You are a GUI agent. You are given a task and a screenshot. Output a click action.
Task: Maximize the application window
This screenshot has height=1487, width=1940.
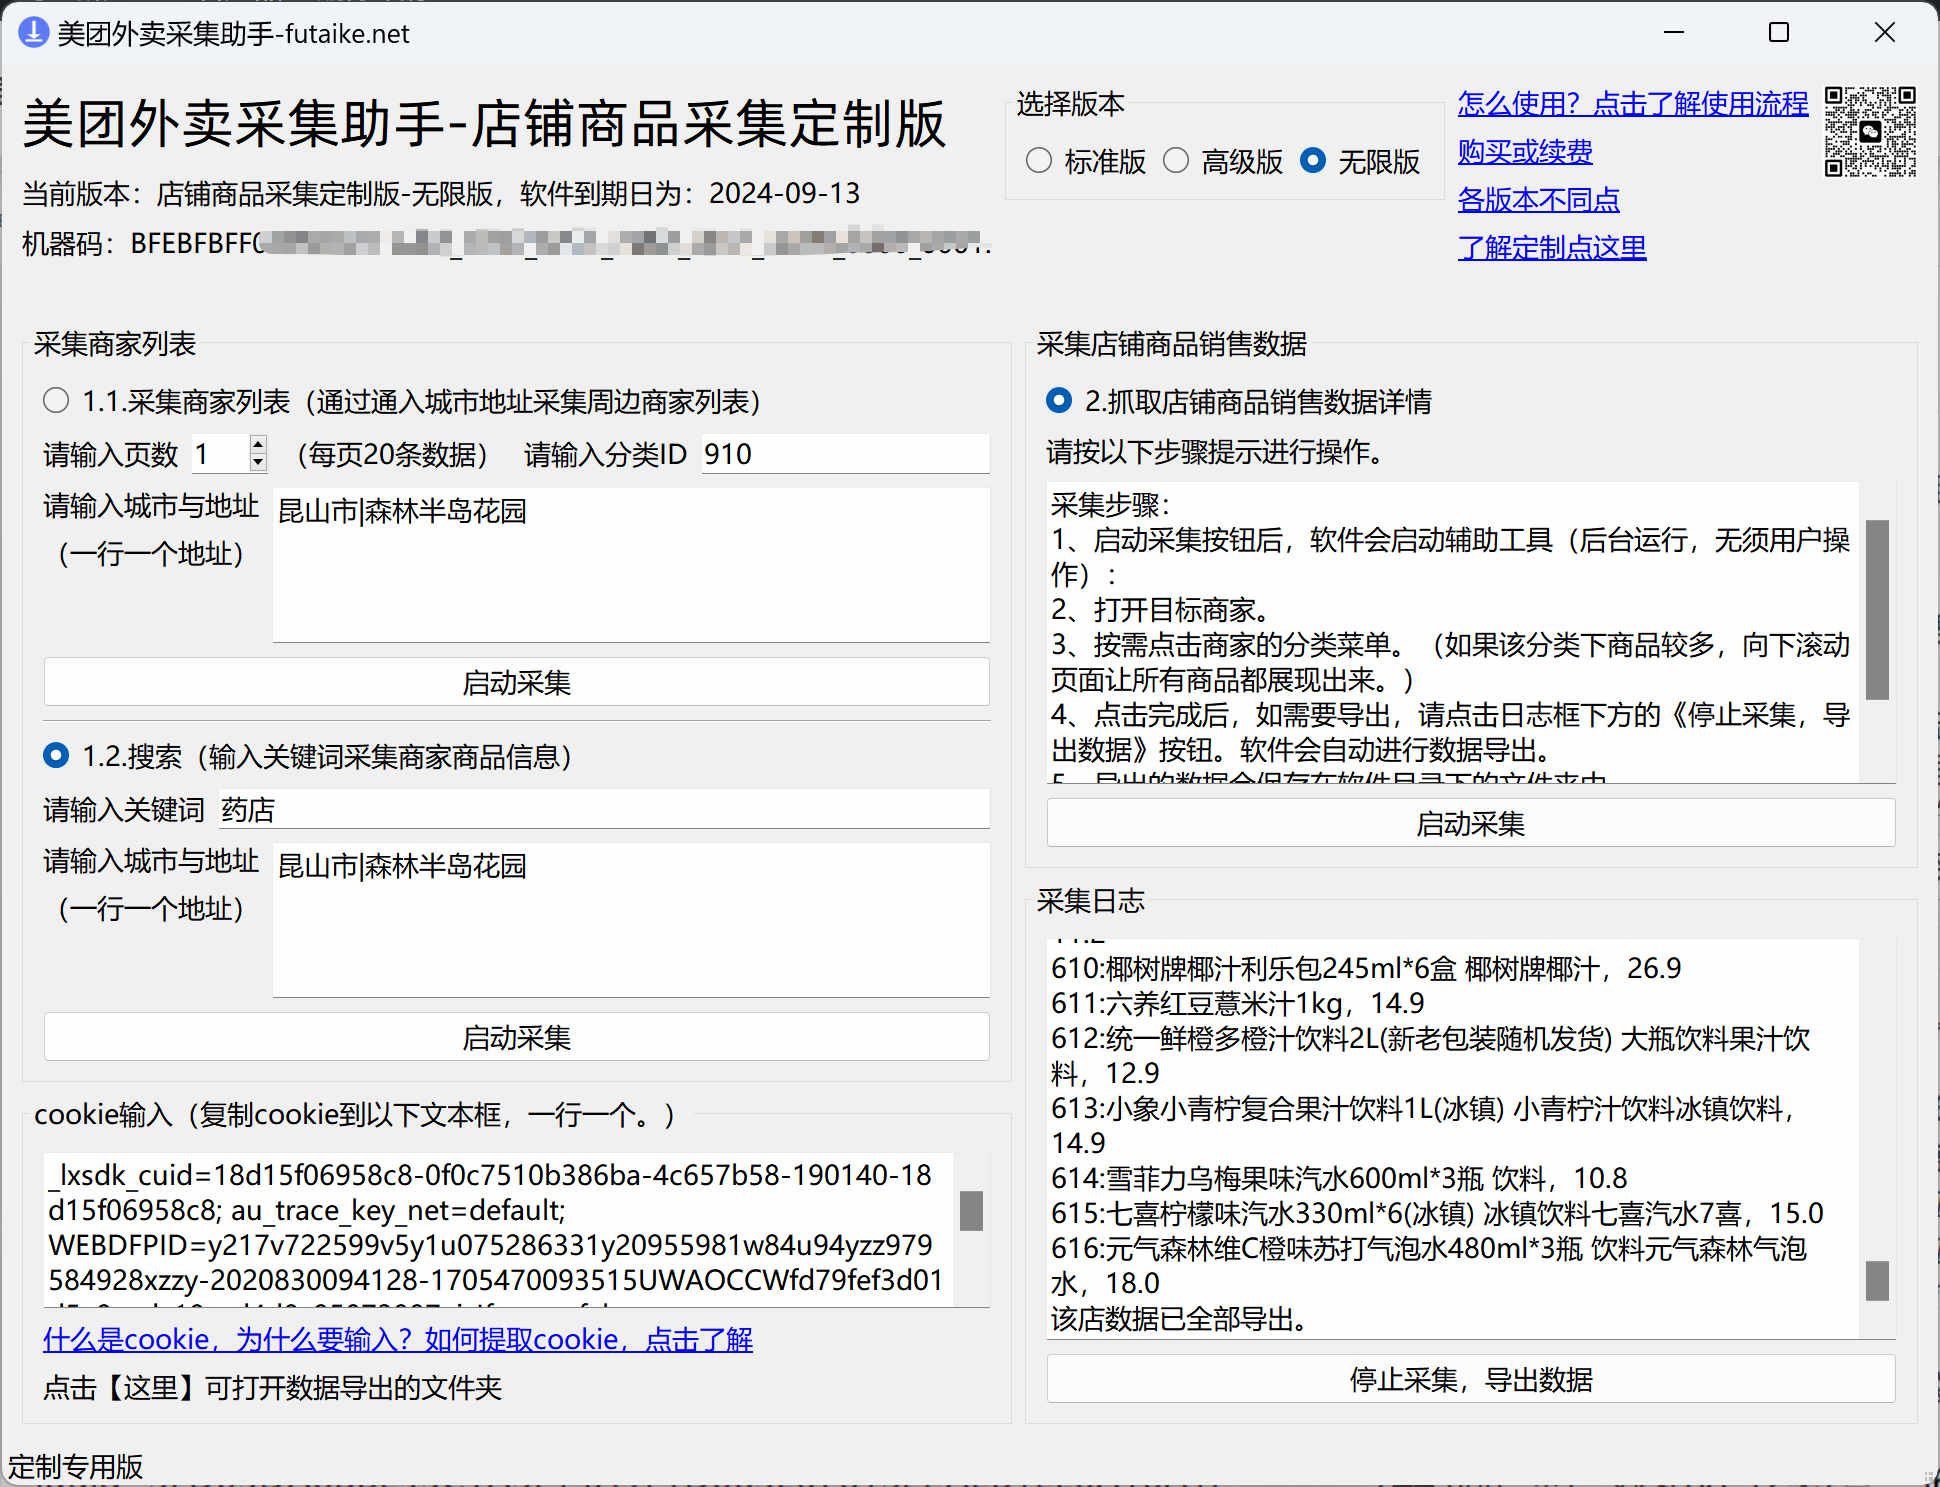coord(1779,33)
